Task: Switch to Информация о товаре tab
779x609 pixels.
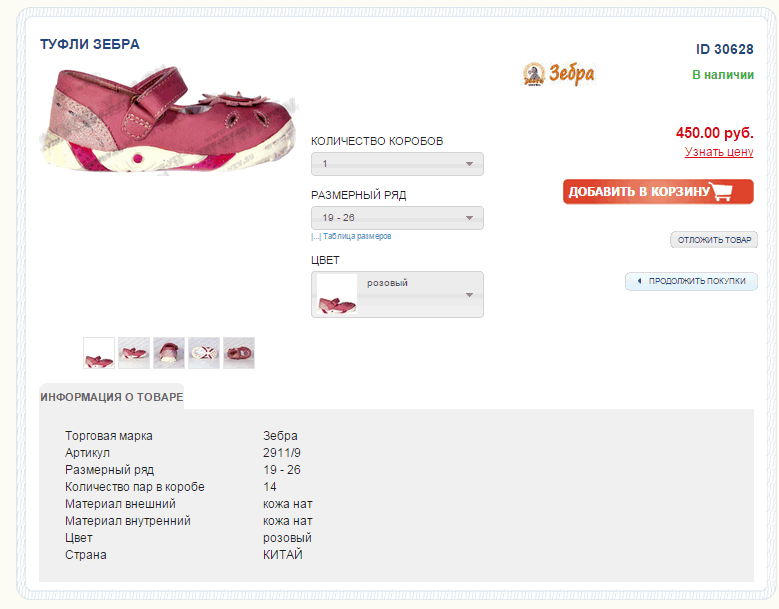Action: pyautogui.click(x=112, y=397)
